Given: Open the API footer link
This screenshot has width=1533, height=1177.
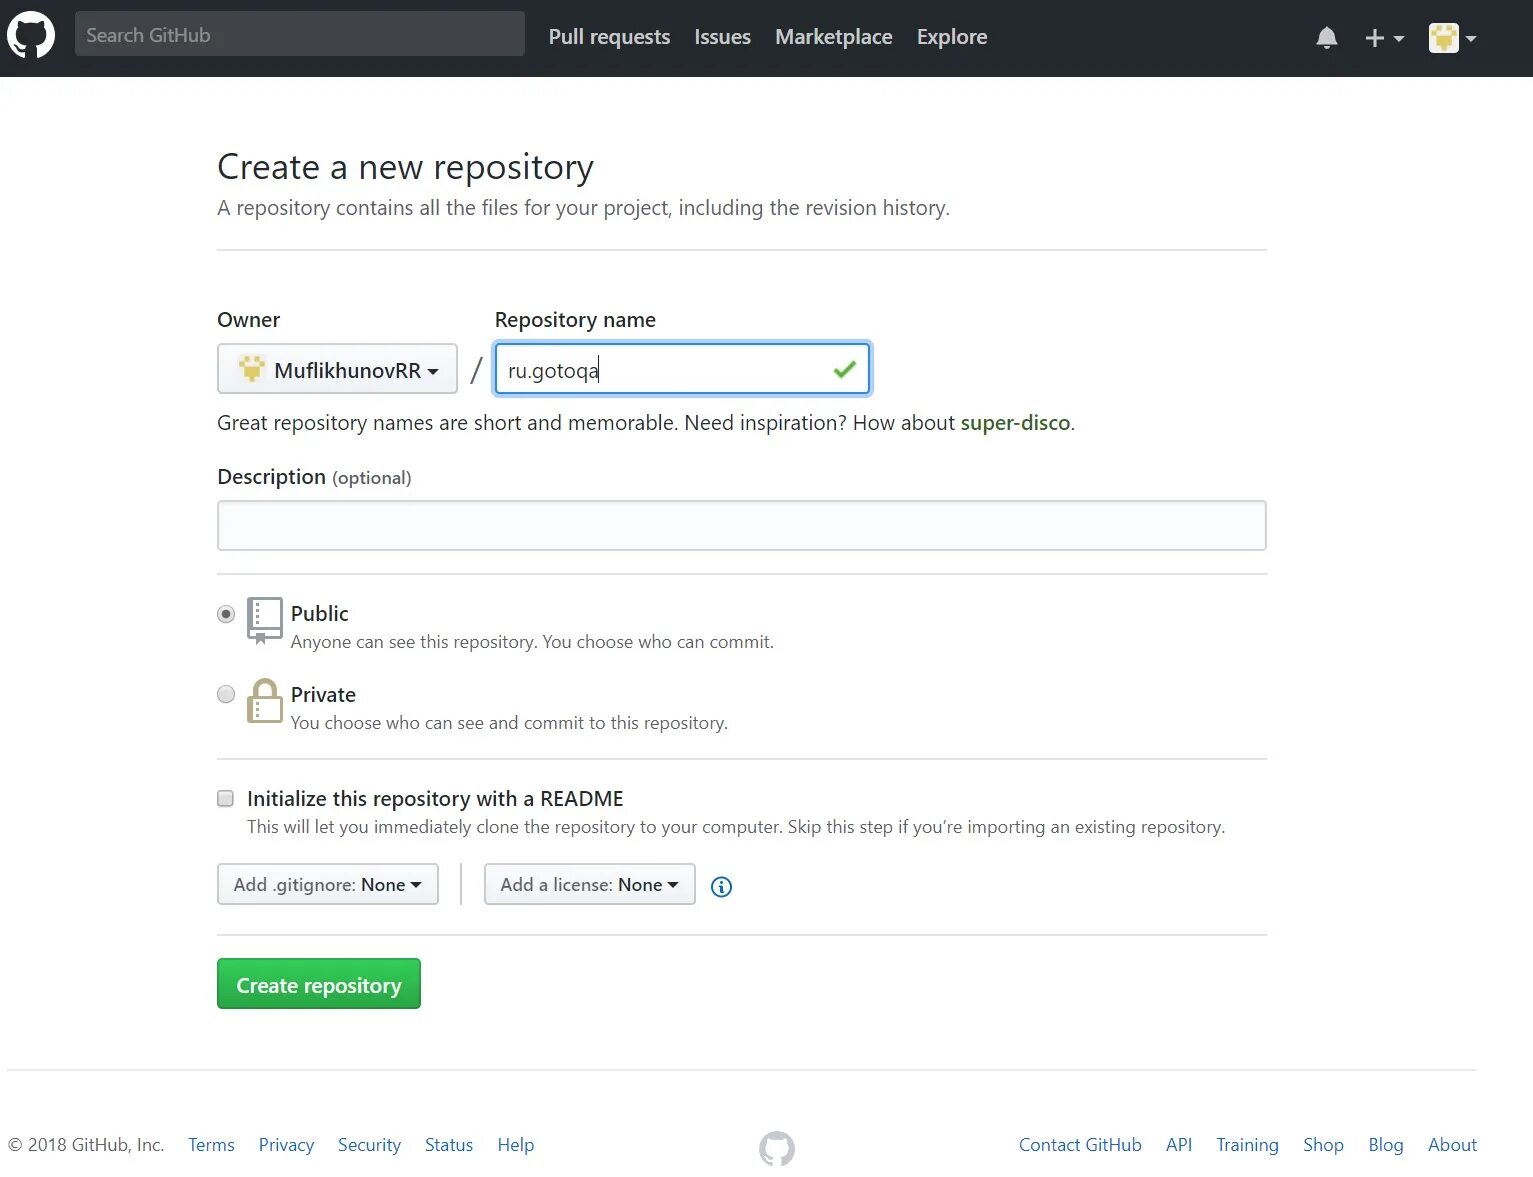Looking at the screenshot, I should click(x=1179, y=1145).
